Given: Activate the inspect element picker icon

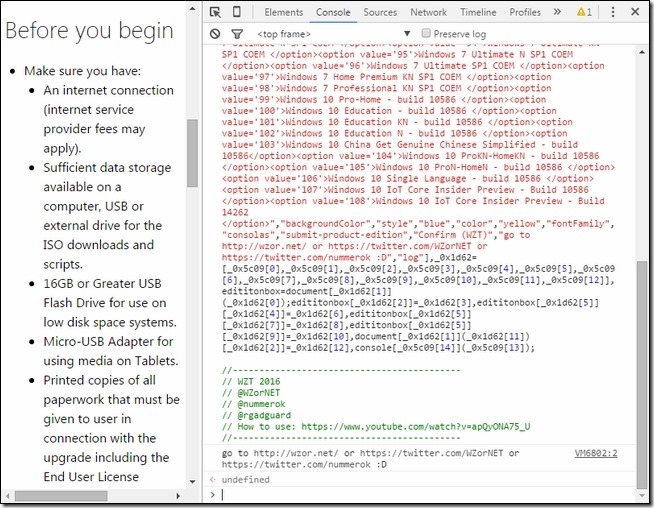Looking at the screenshot, I should click(x=215, y=12).
